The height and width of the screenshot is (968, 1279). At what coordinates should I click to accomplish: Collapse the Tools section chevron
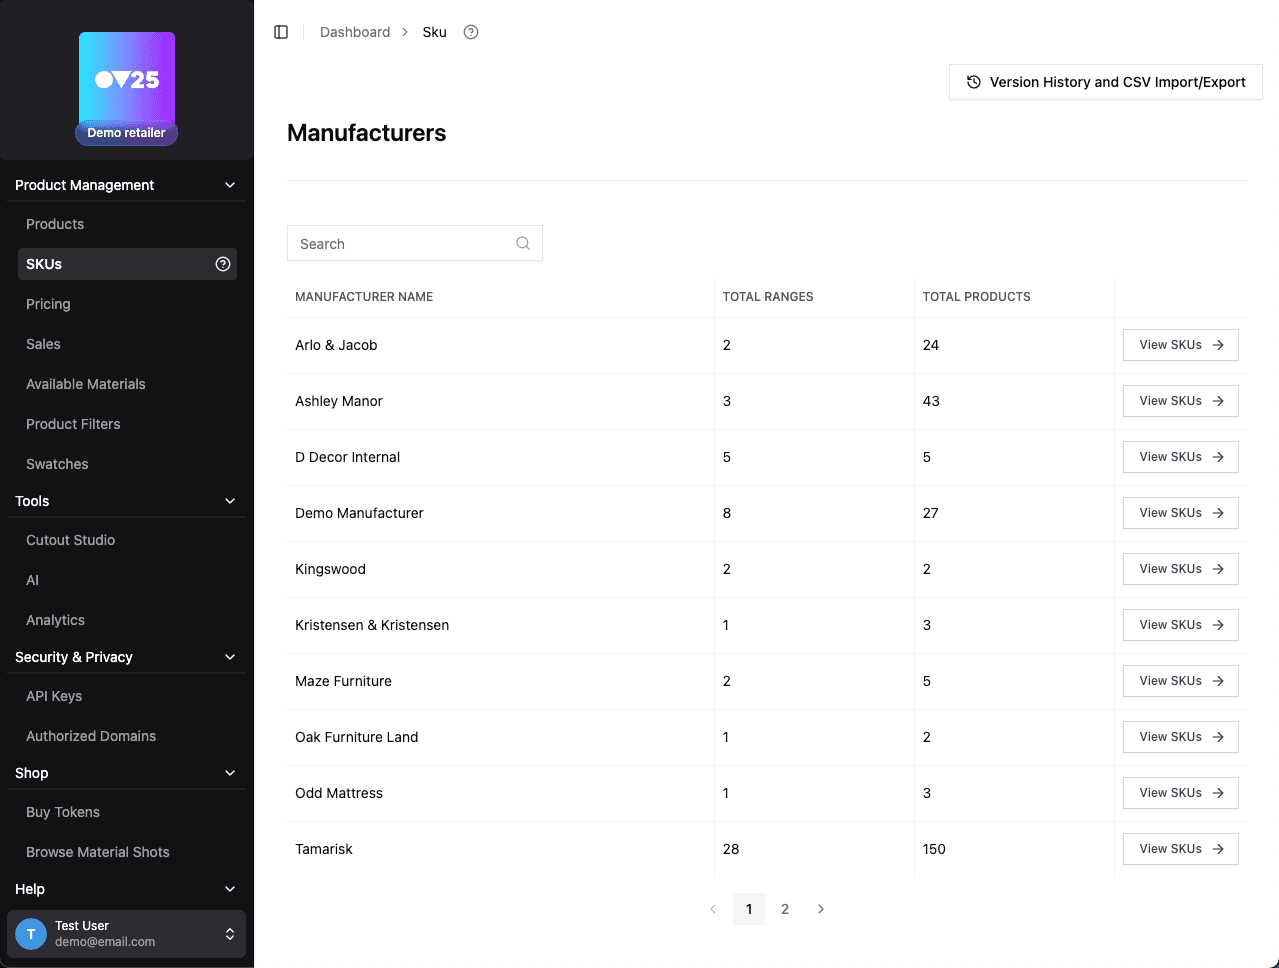tap(231, 501)
